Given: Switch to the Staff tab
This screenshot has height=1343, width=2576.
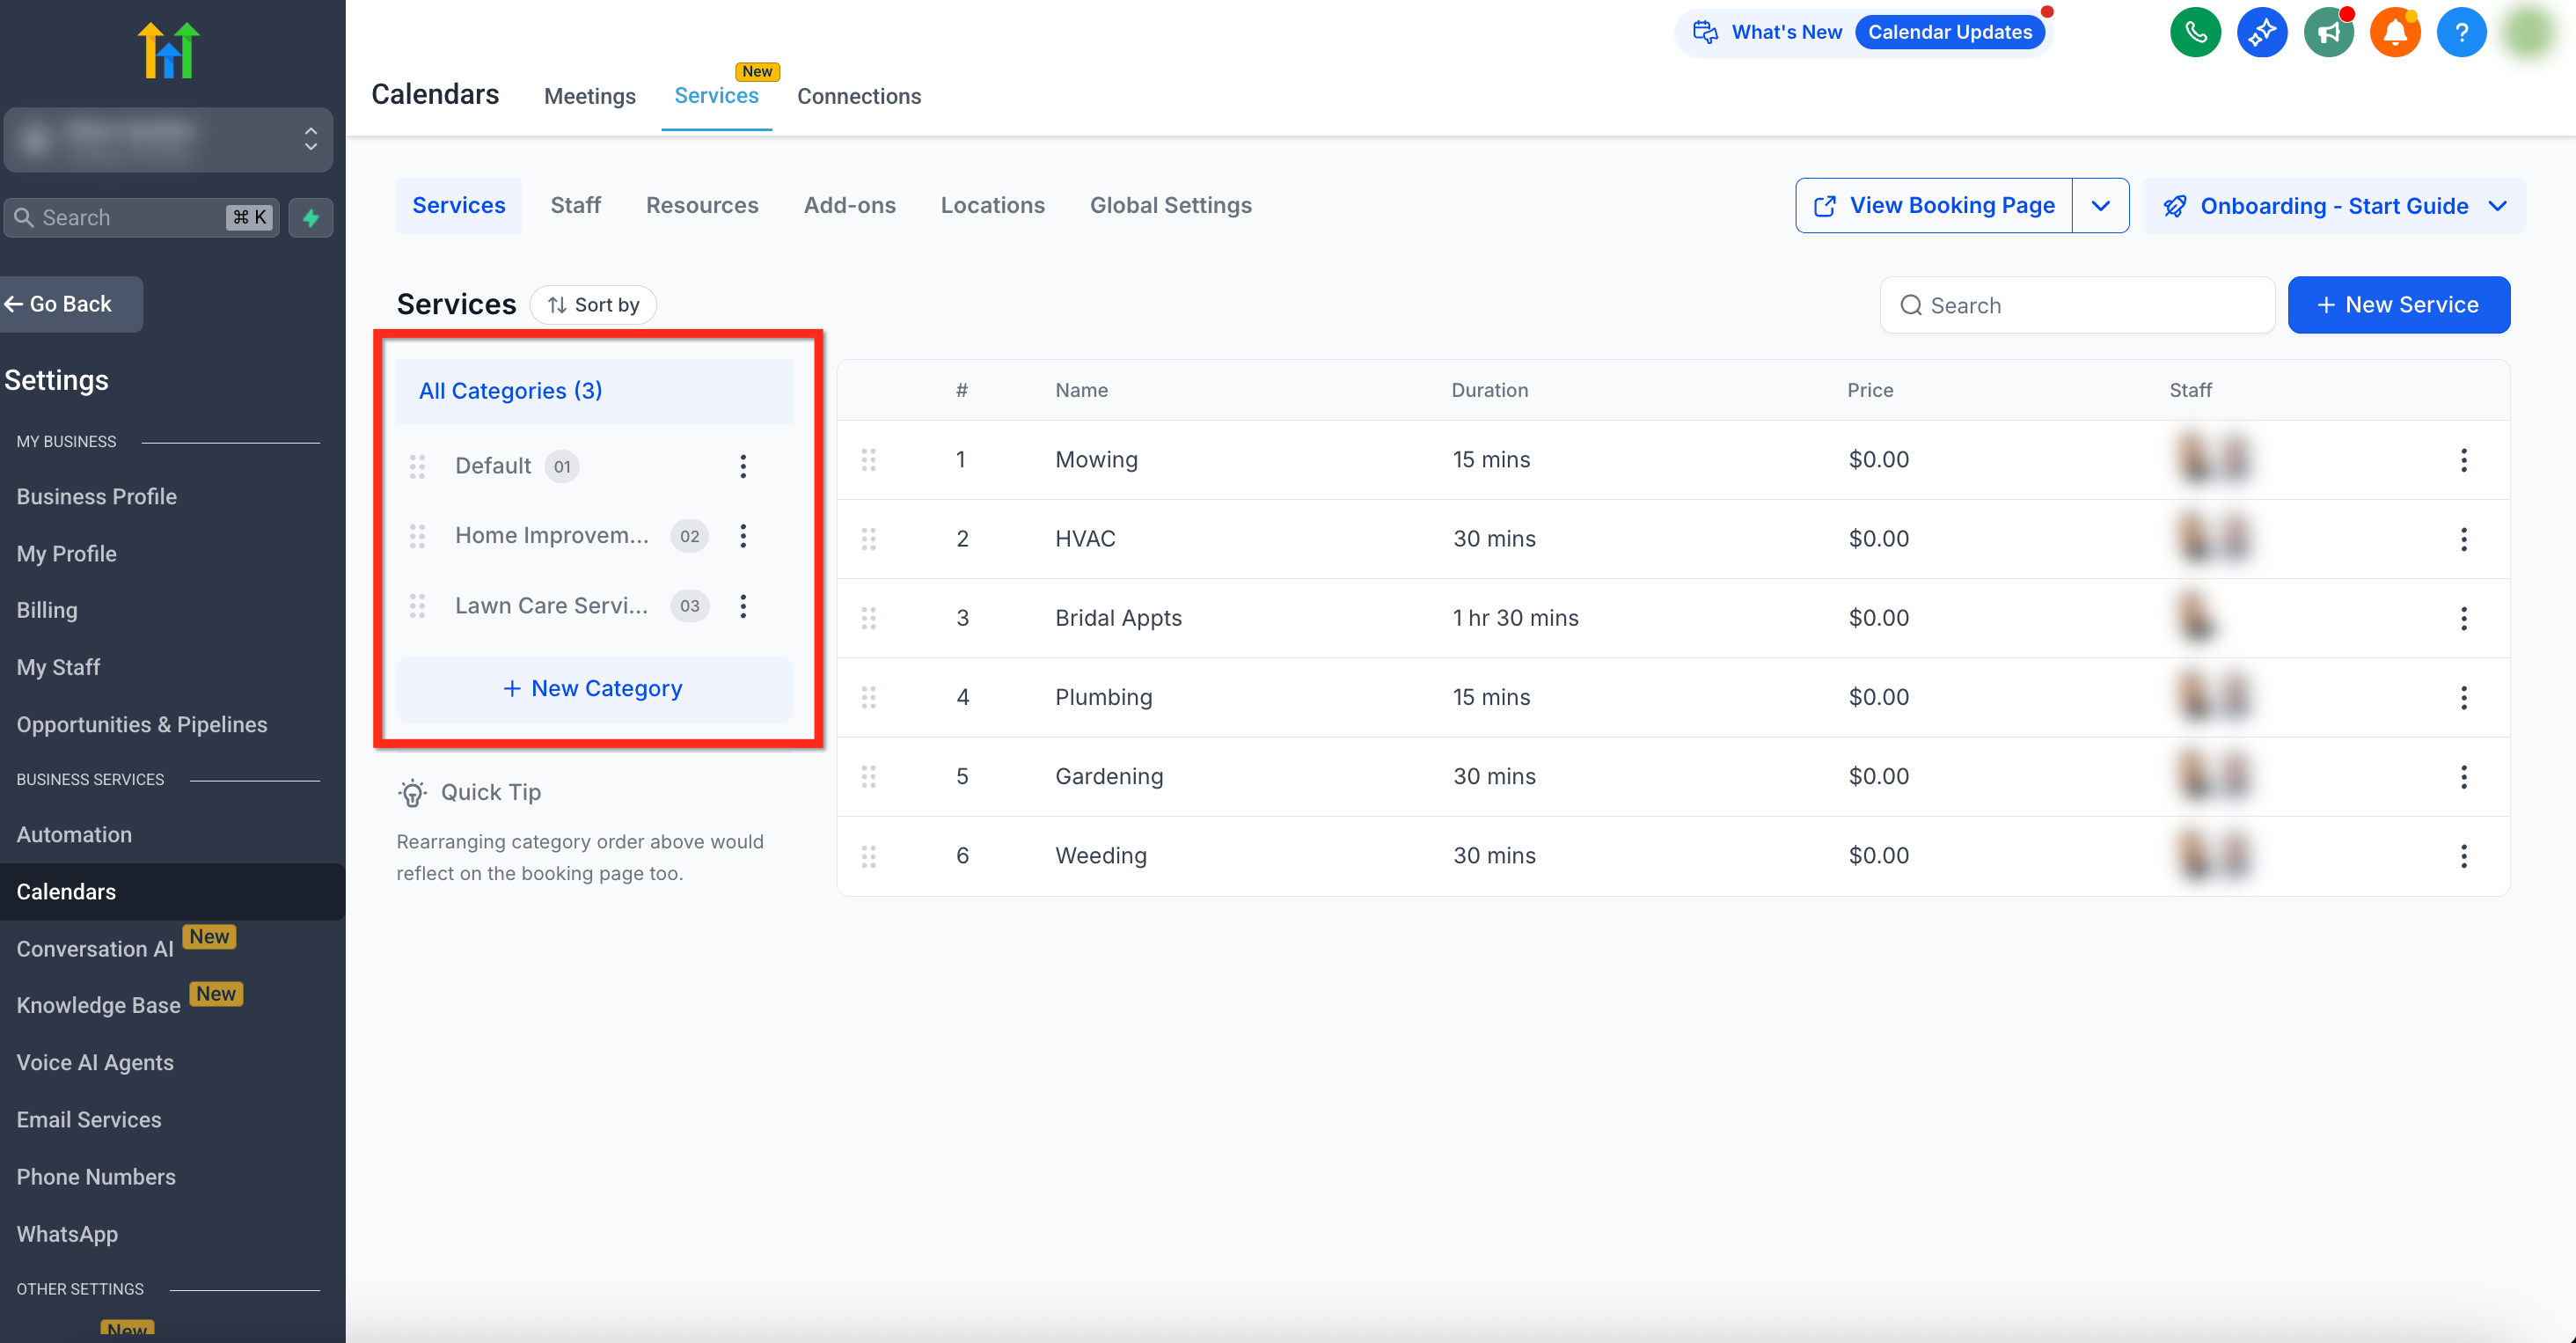Looking at the screenshot, I should [x=575, y=205].
